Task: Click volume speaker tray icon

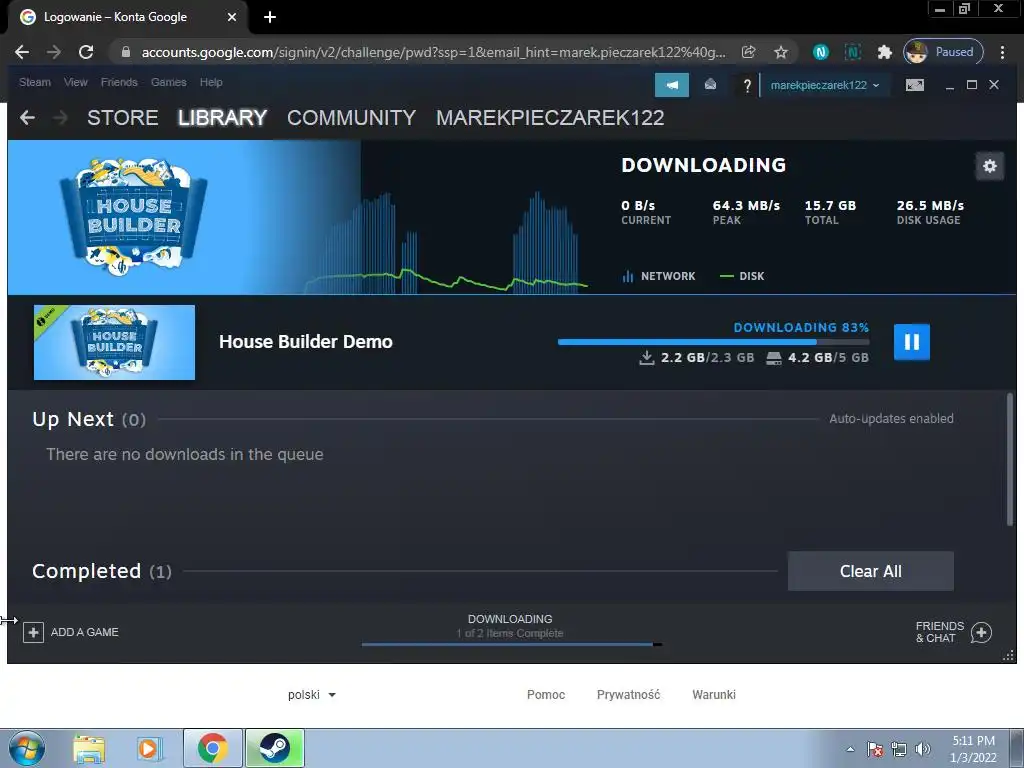Action: tap(922, 749)
